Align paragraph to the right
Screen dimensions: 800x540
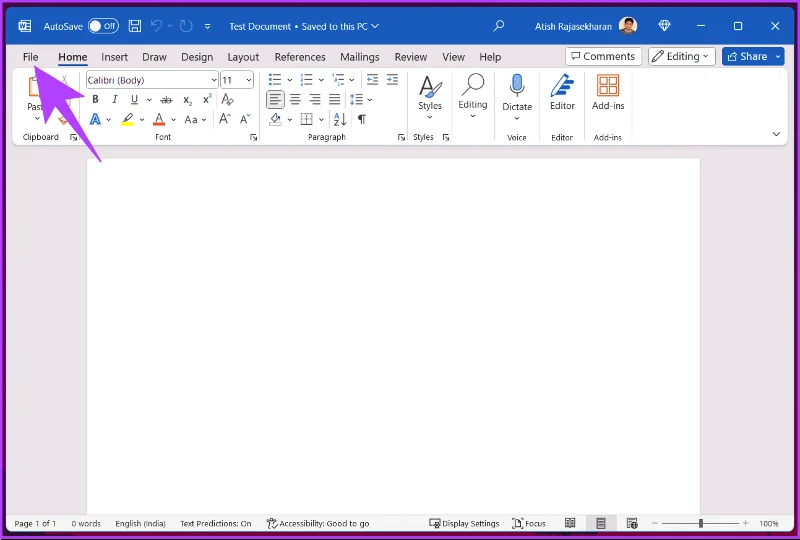(x=315, y=100)
